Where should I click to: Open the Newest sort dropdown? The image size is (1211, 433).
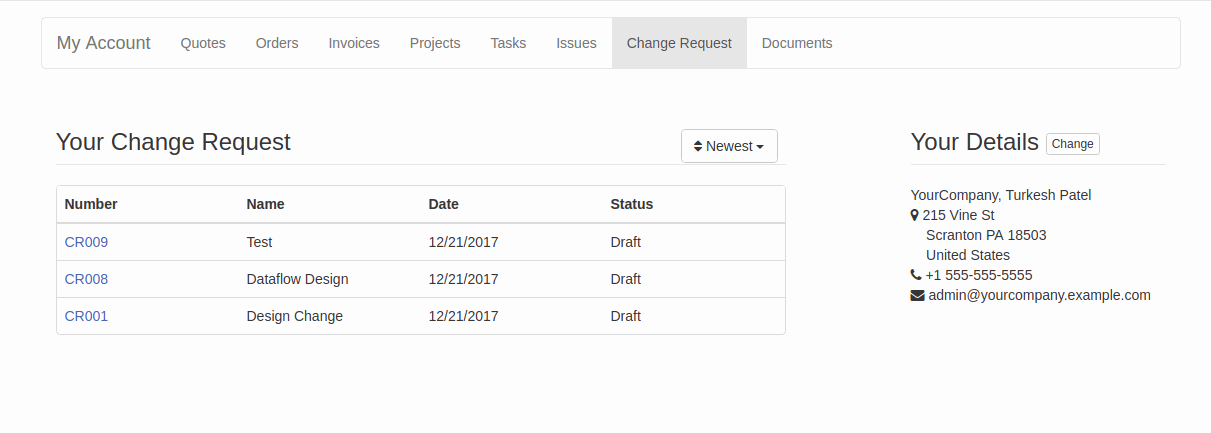(x=729, y=146)
